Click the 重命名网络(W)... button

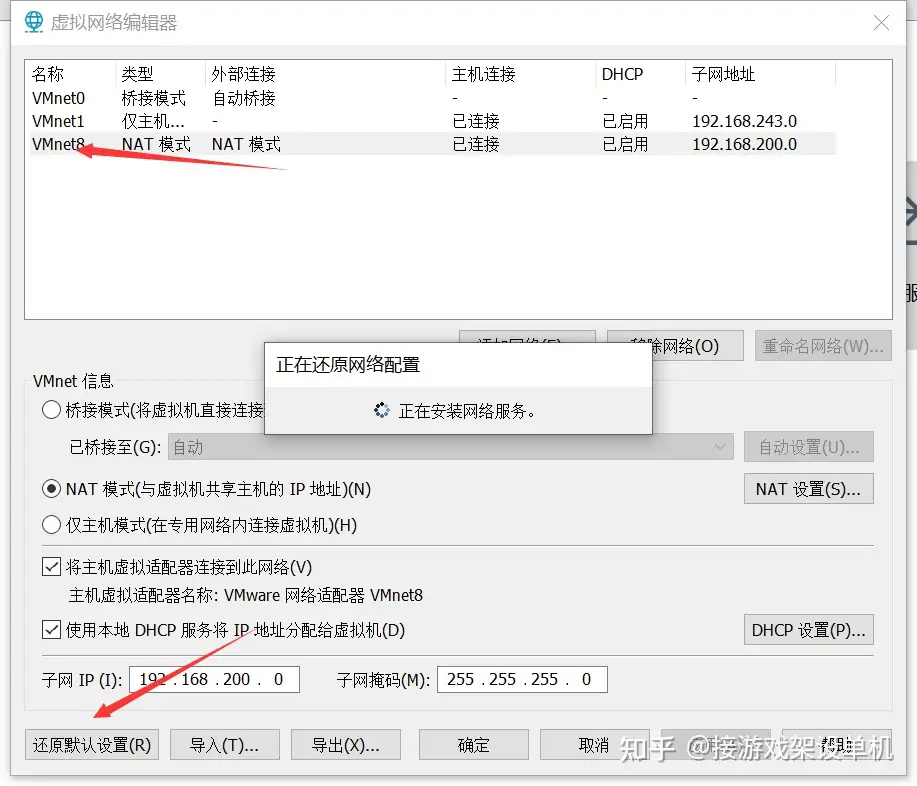823,346
